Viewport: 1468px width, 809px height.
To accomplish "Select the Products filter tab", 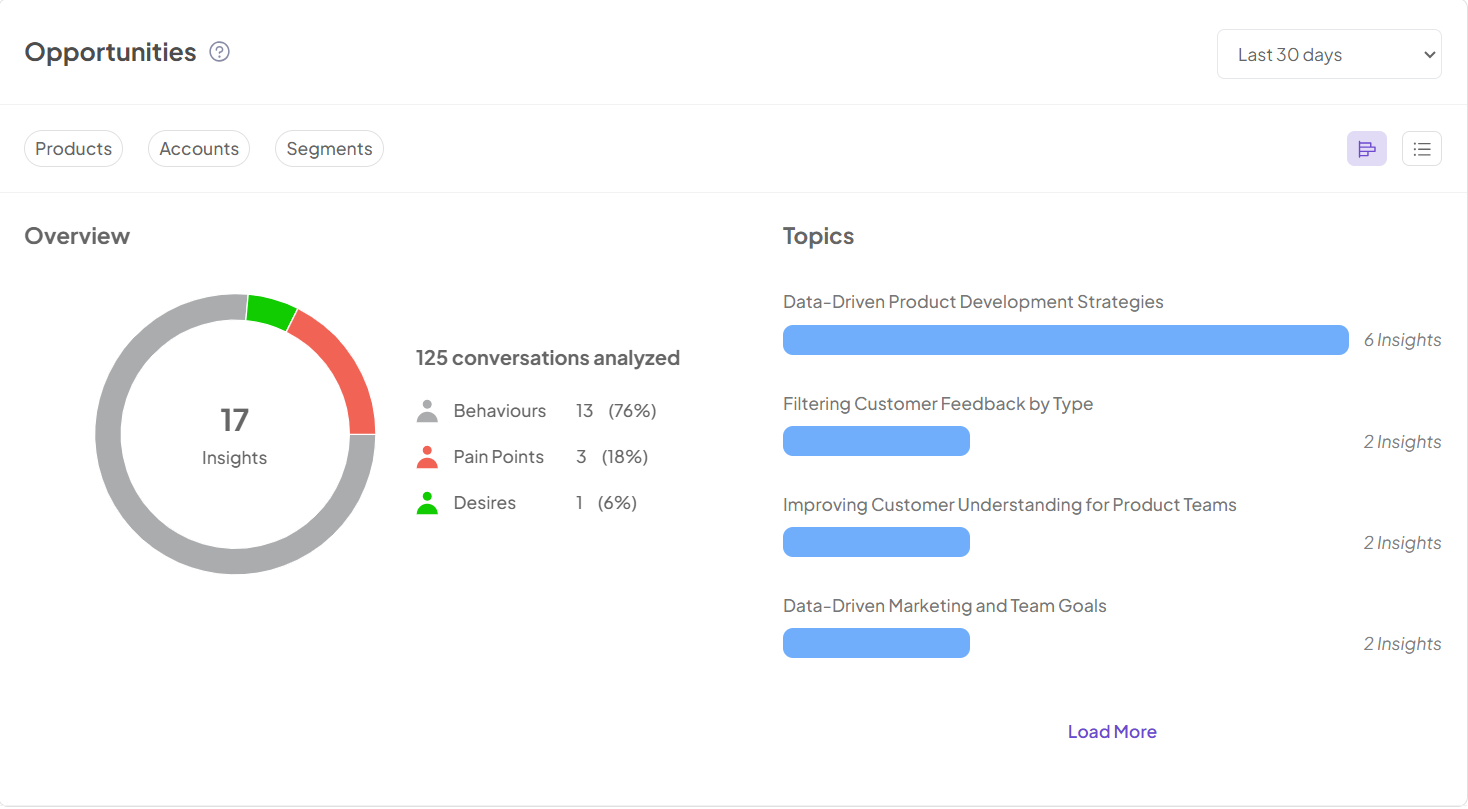I will (73, 149).
